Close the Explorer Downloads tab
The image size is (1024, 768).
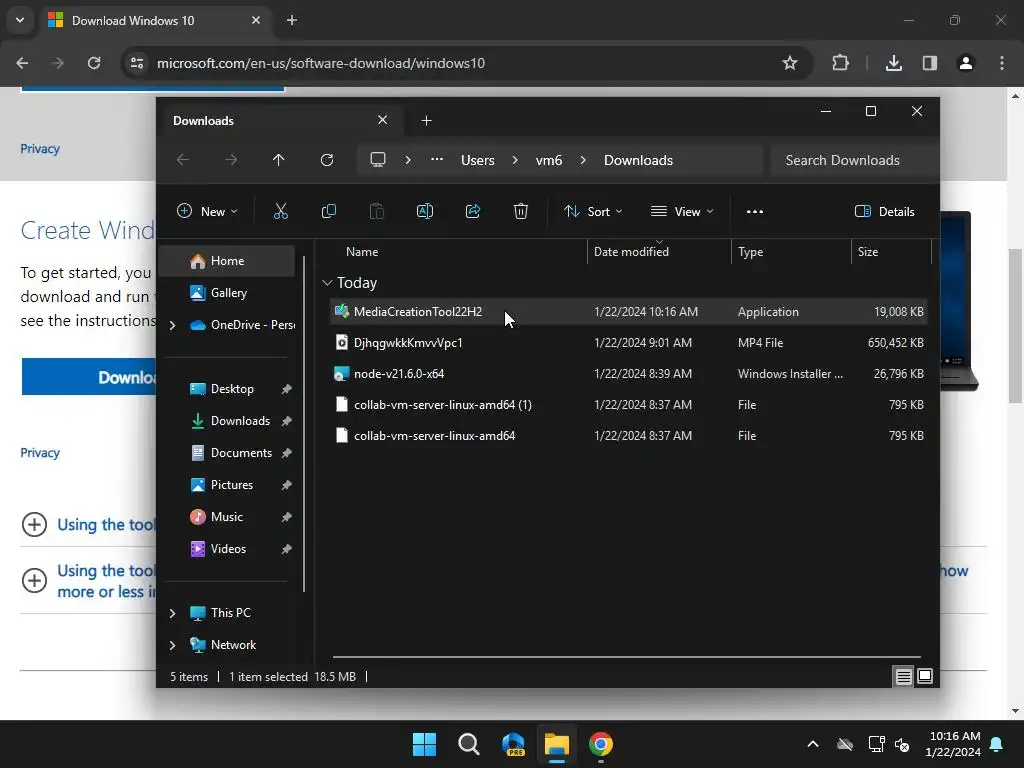383,120
